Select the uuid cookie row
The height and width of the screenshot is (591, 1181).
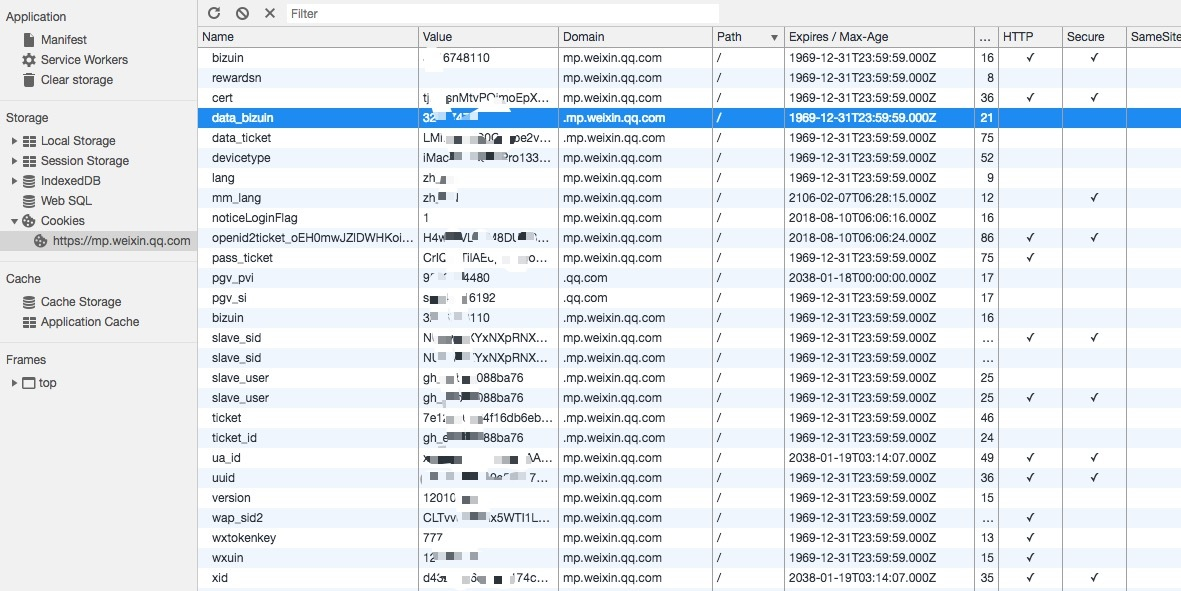(x=689, y=477)
